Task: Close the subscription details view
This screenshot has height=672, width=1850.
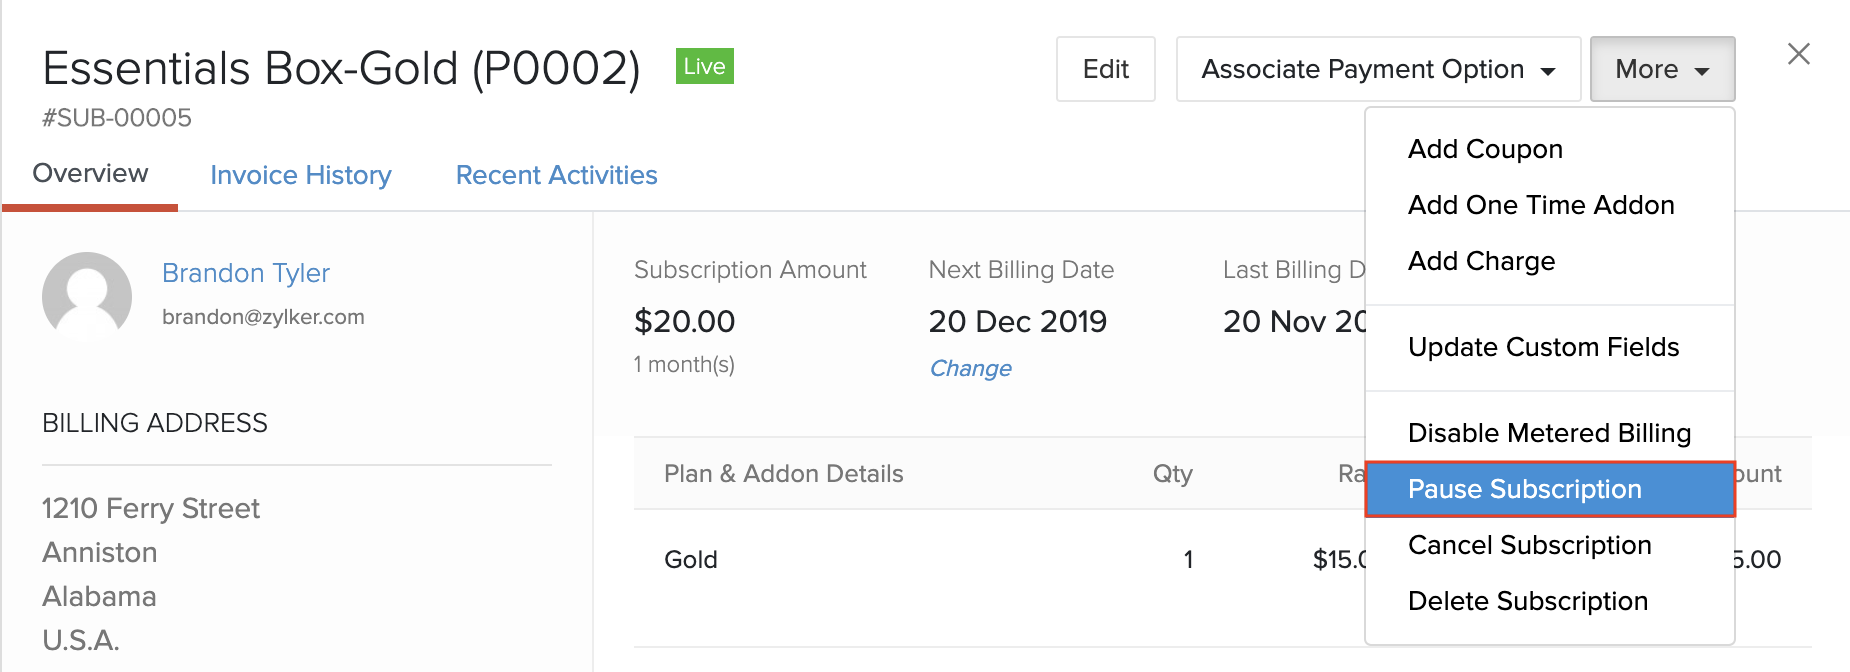Action: (x=1799, y=55)
